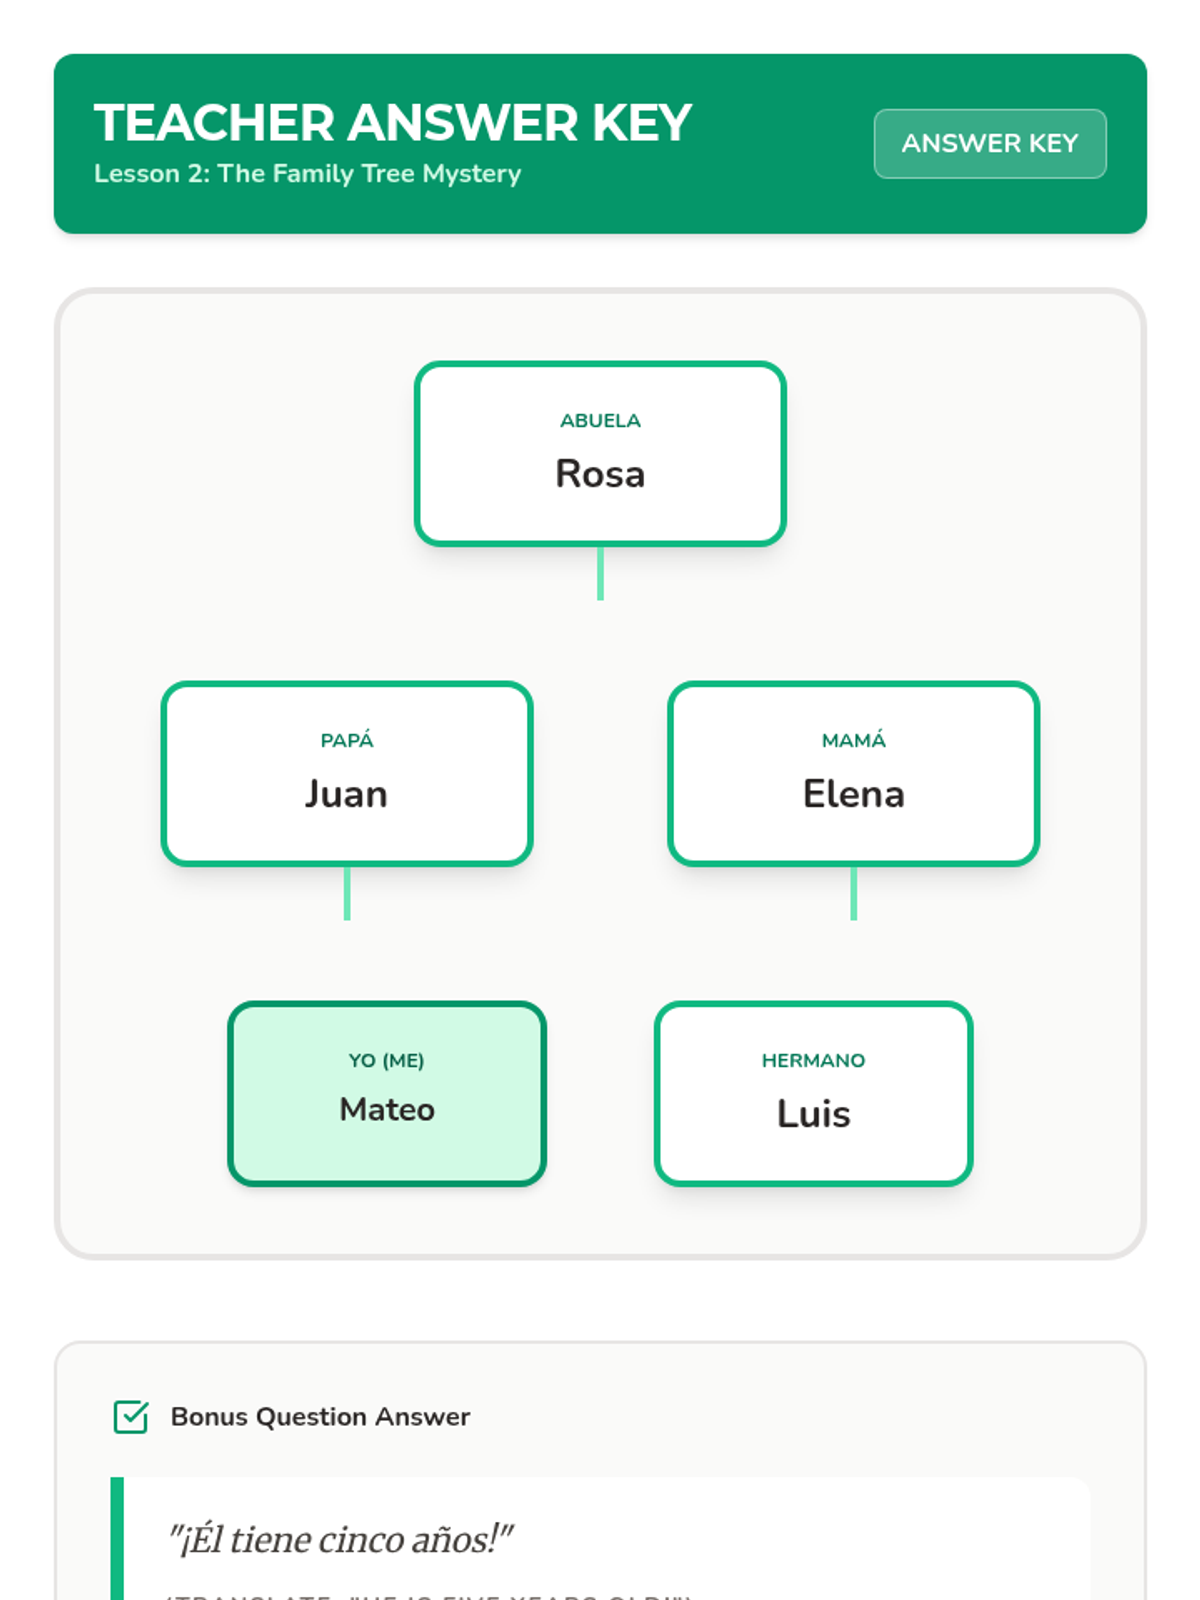Click the ABUELA label text
The image size is (1200, 1600).
coord(600,421)
